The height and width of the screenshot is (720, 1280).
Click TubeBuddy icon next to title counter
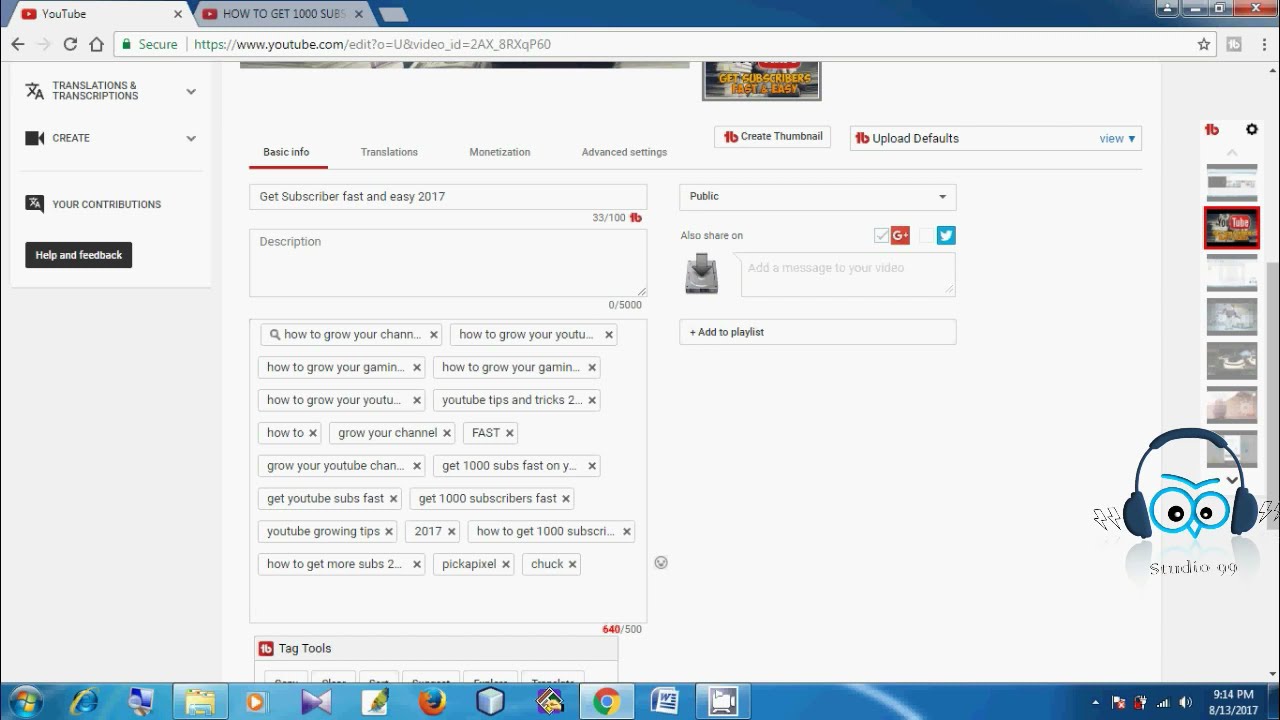point(636,218)
